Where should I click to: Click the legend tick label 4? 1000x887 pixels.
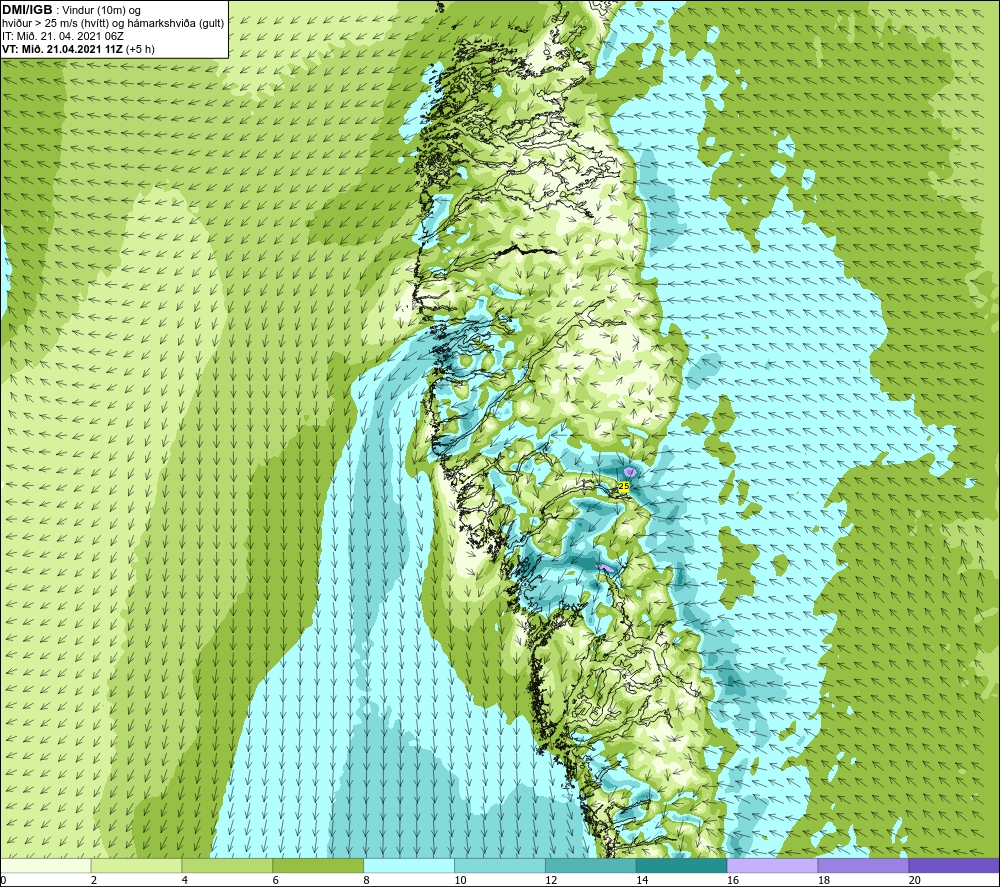(185, 881)
